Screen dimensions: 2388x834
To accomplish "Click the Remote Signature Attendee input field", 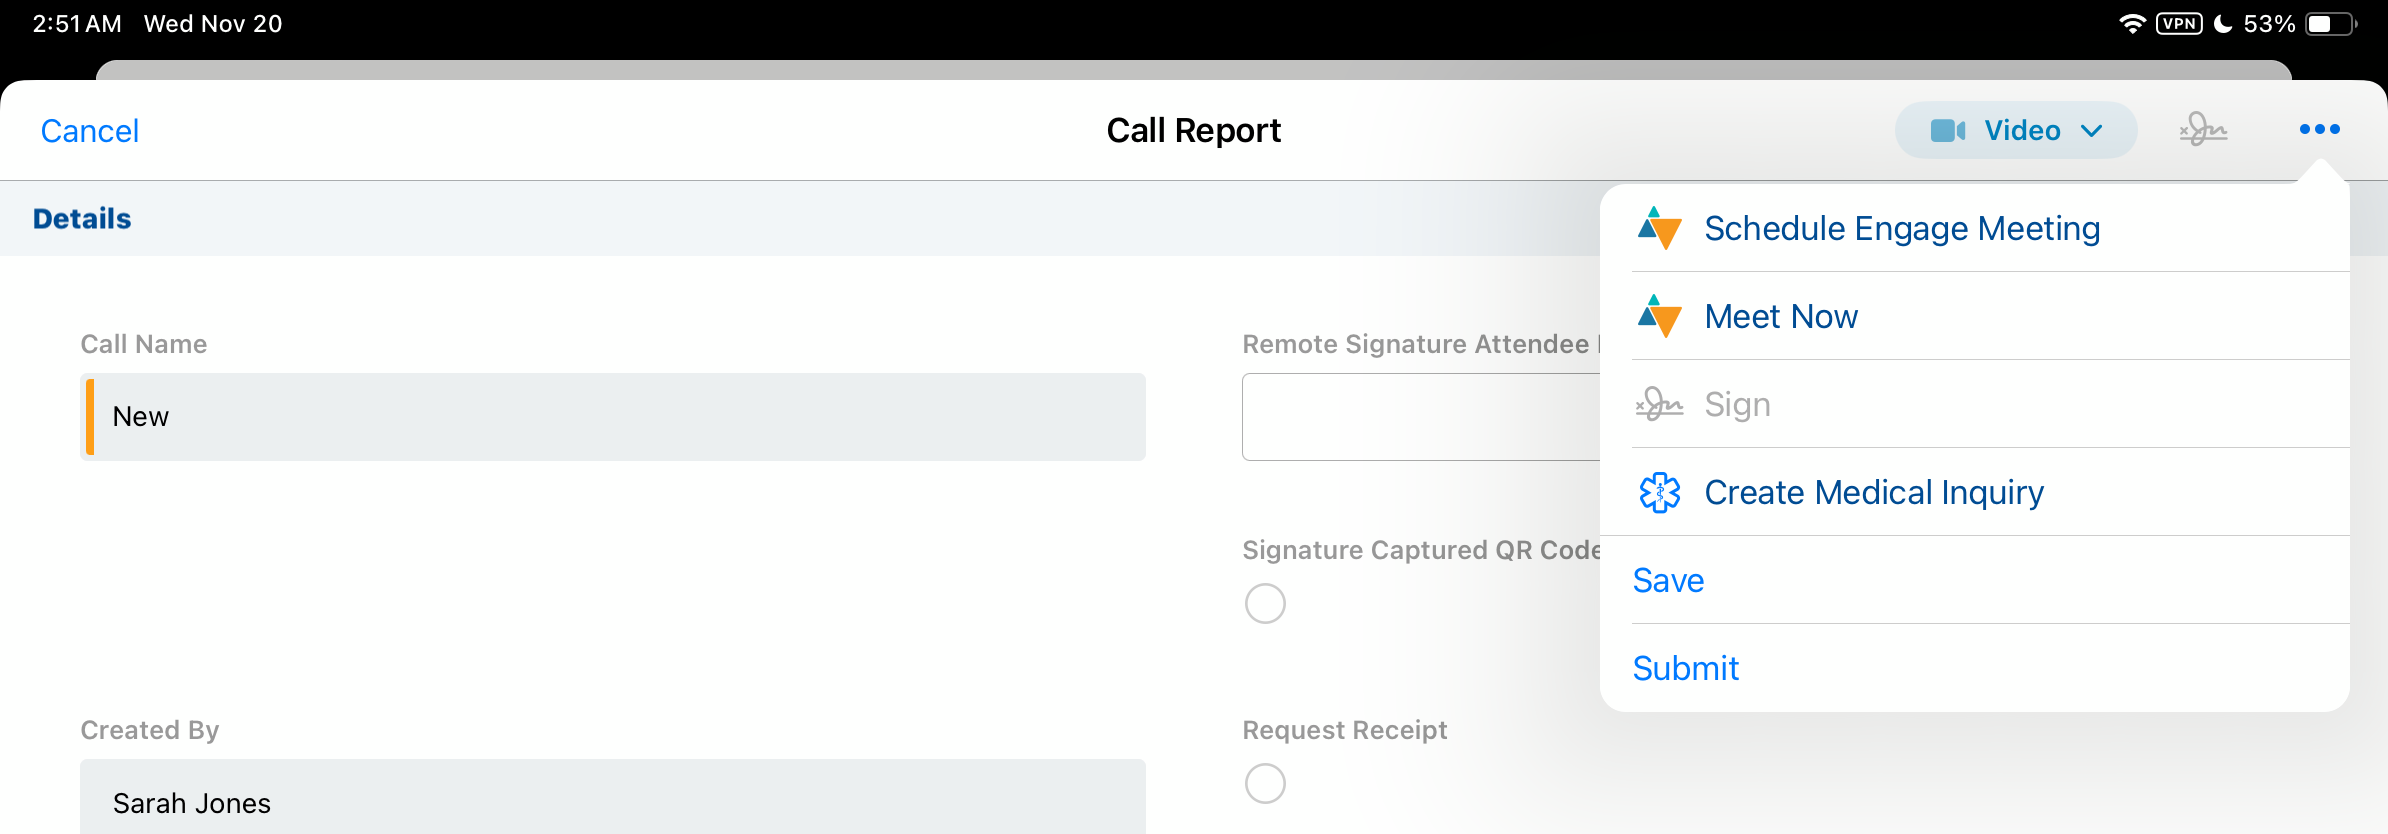I will 1420,417.
